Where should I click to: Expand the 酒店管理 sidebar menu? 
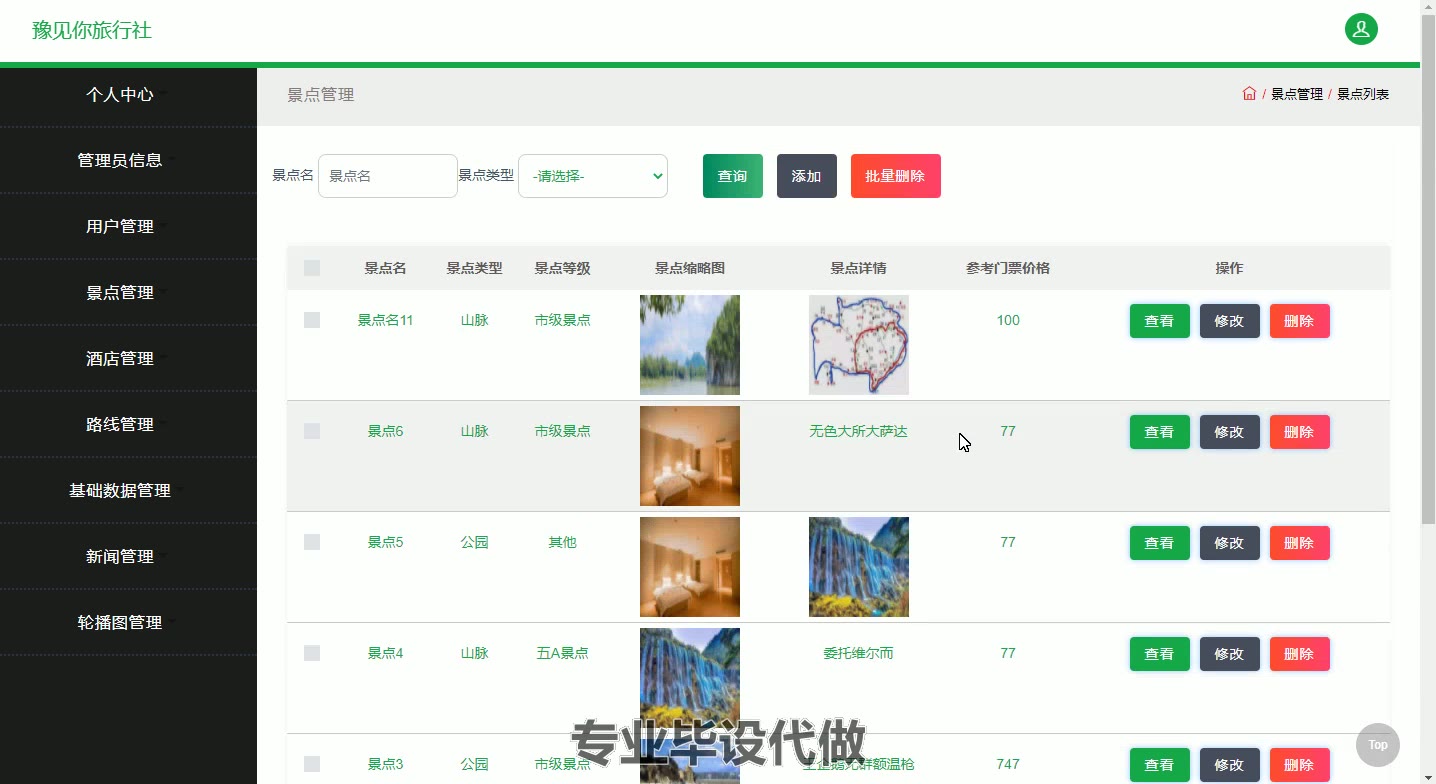[x=128, y=359]
